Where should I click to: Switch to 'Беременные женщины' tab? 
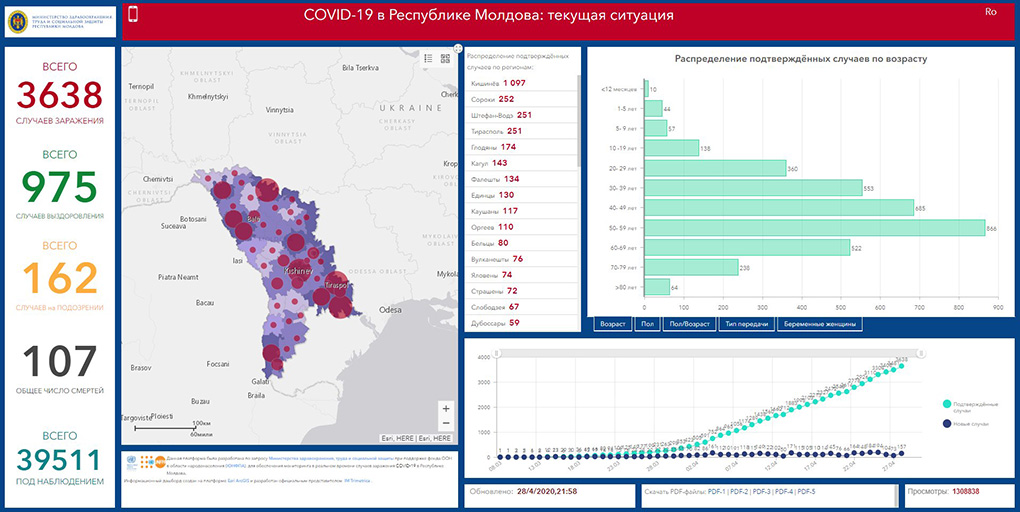[x=818, y=324]
